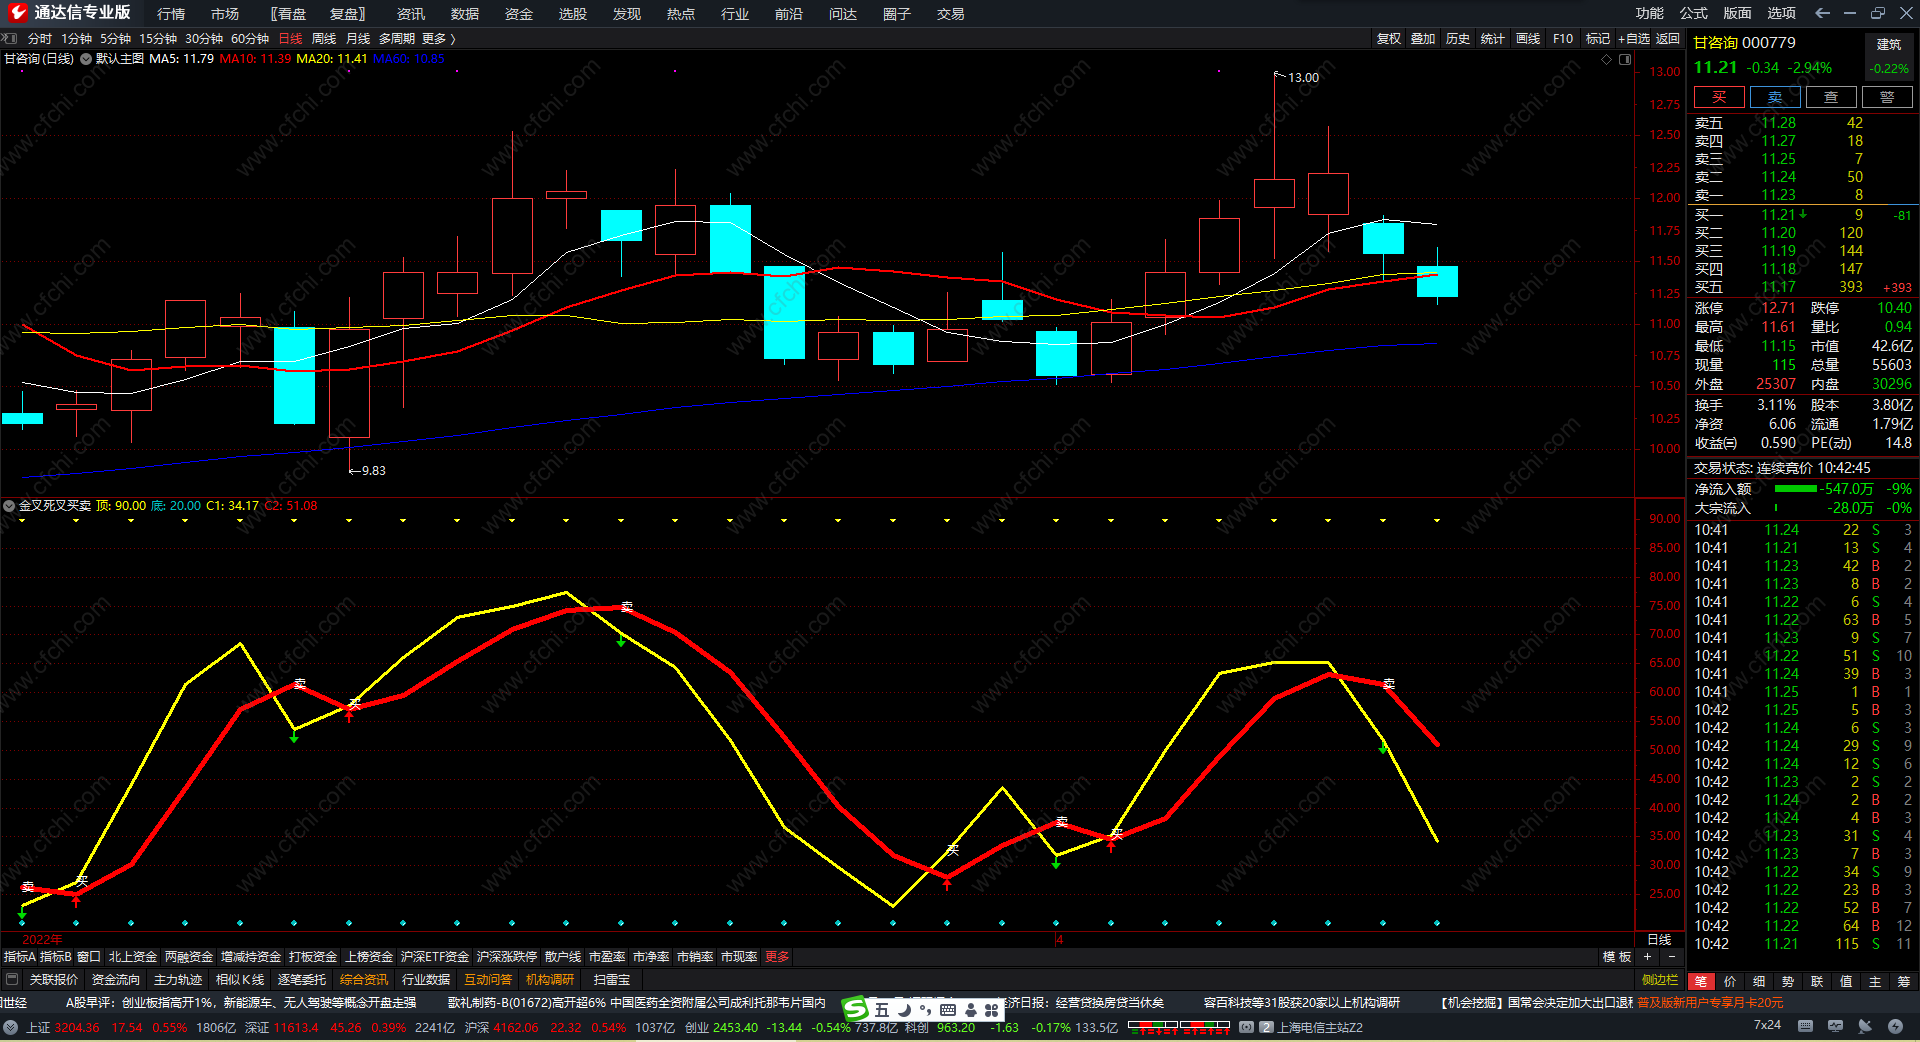Click the monitor icon in status bar

(1835, 1026)
